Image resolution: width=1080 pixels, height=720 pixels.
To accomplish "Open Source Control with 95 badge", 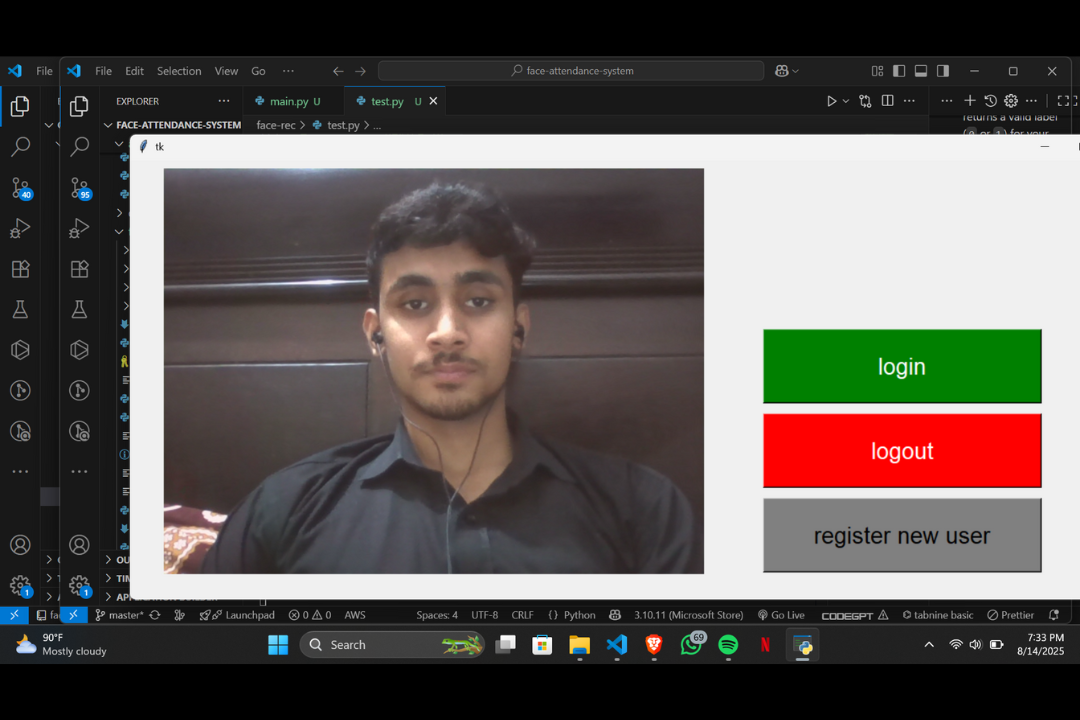I will click(x=80, y=188).
